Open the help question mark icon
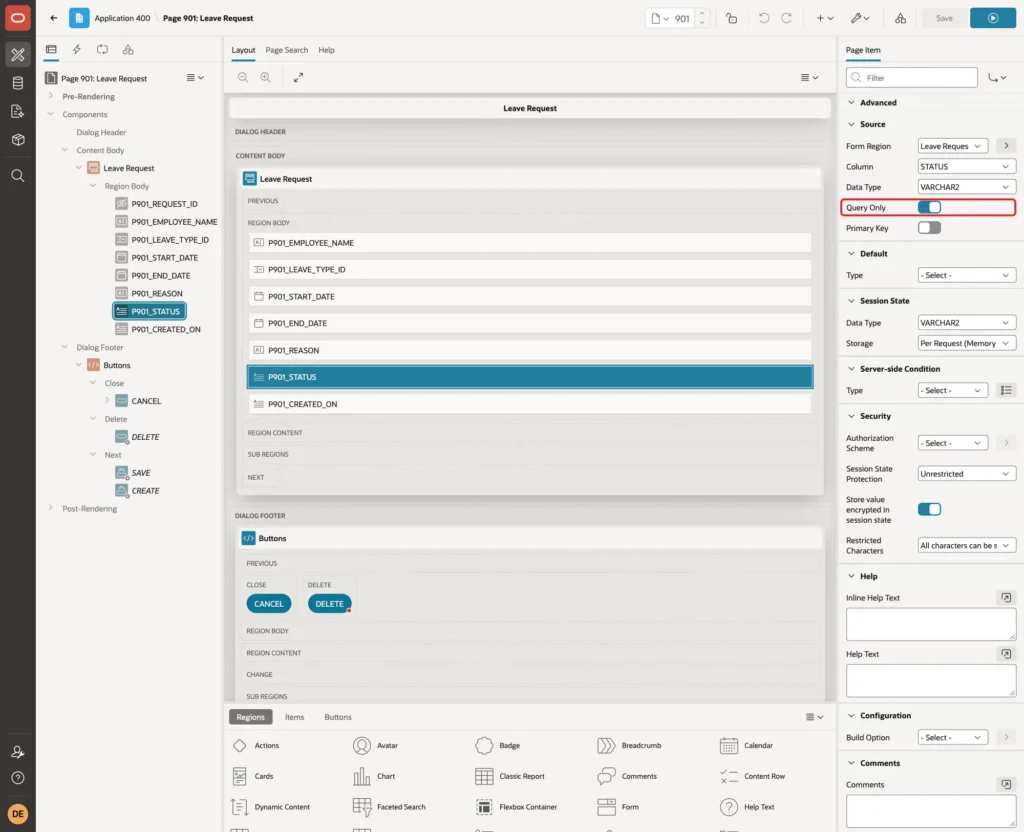The height and width of the screenshot is (832, 1024). [18, 778]
